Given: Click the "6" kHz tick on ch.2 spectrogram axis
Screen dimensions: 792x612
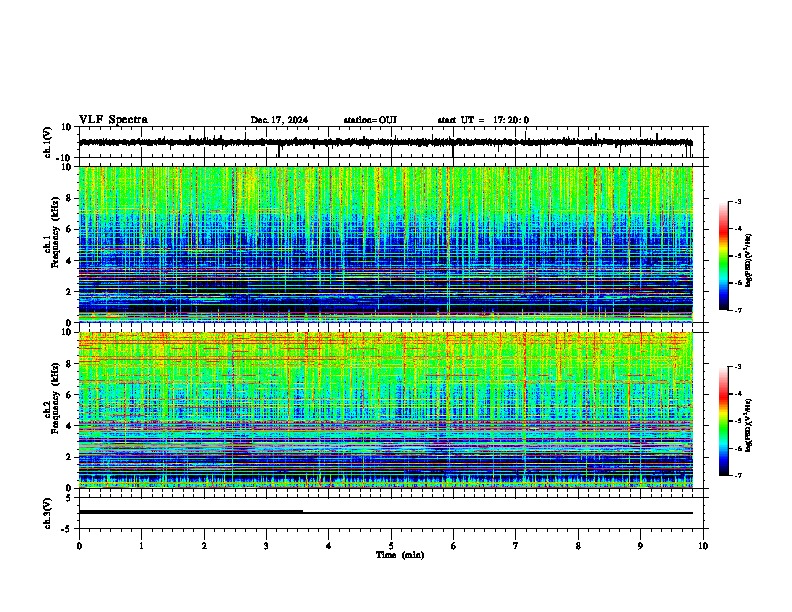Looking at the screenshot, I should coord(70,395).
